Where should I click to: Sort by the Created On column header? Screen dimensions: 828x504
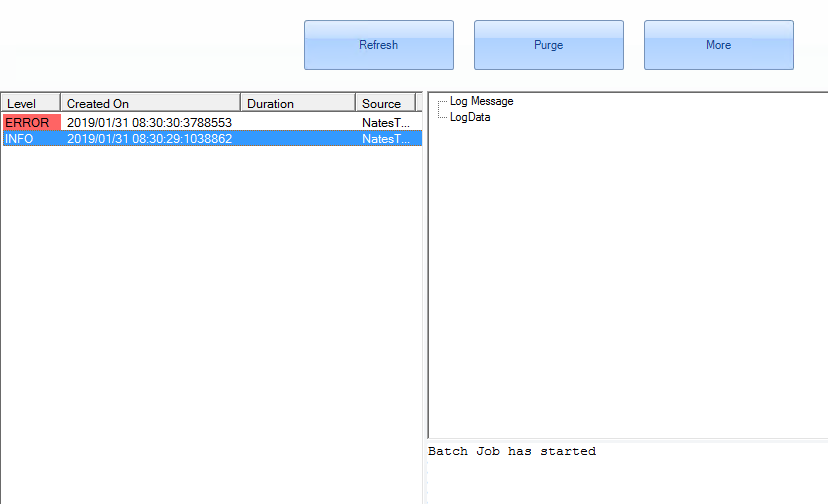150,103
